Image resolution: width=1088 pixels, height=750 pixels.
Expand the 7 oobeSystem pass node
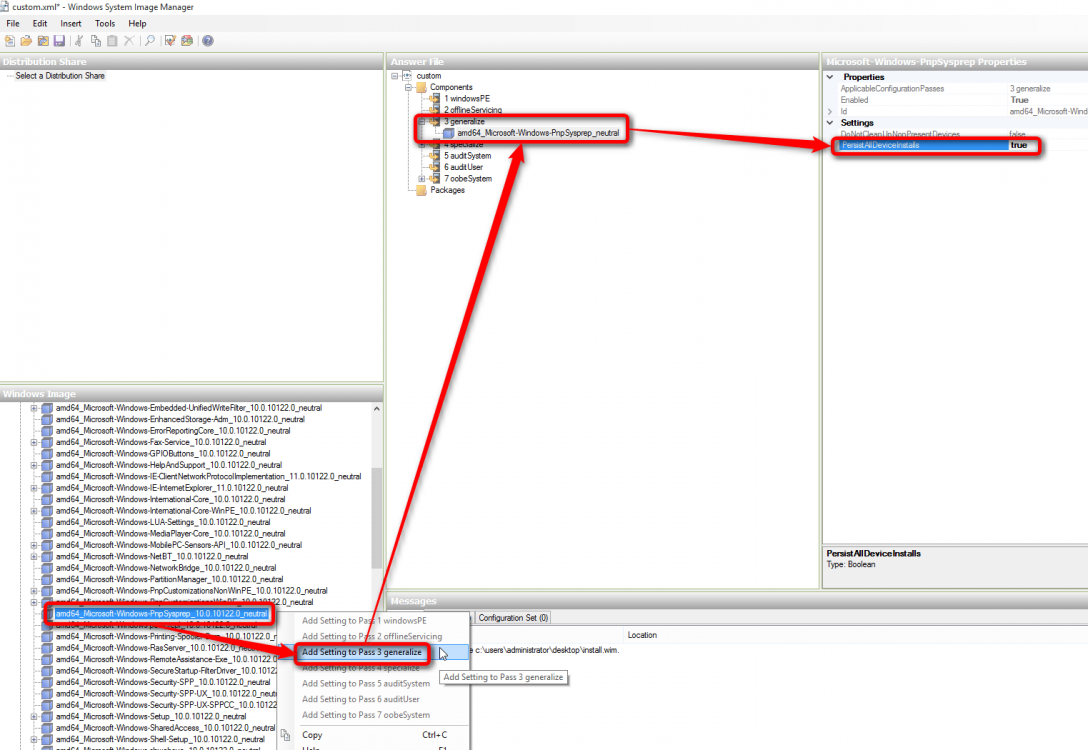(422, 179)
